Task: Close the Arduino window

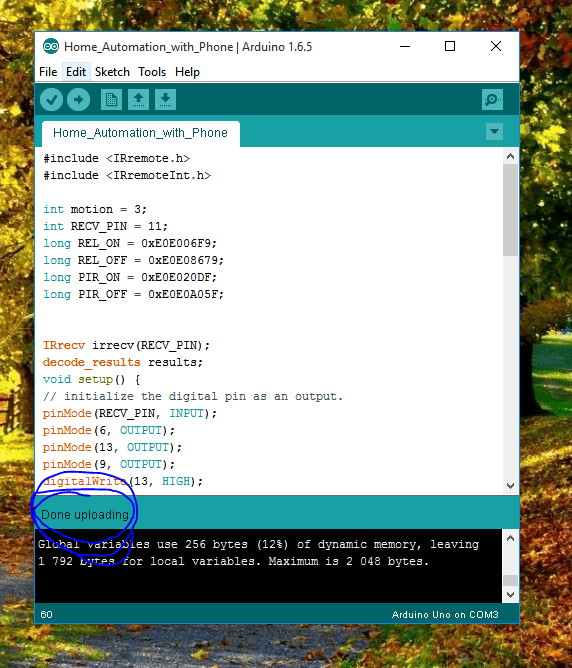Action: (x=496, y=46)
